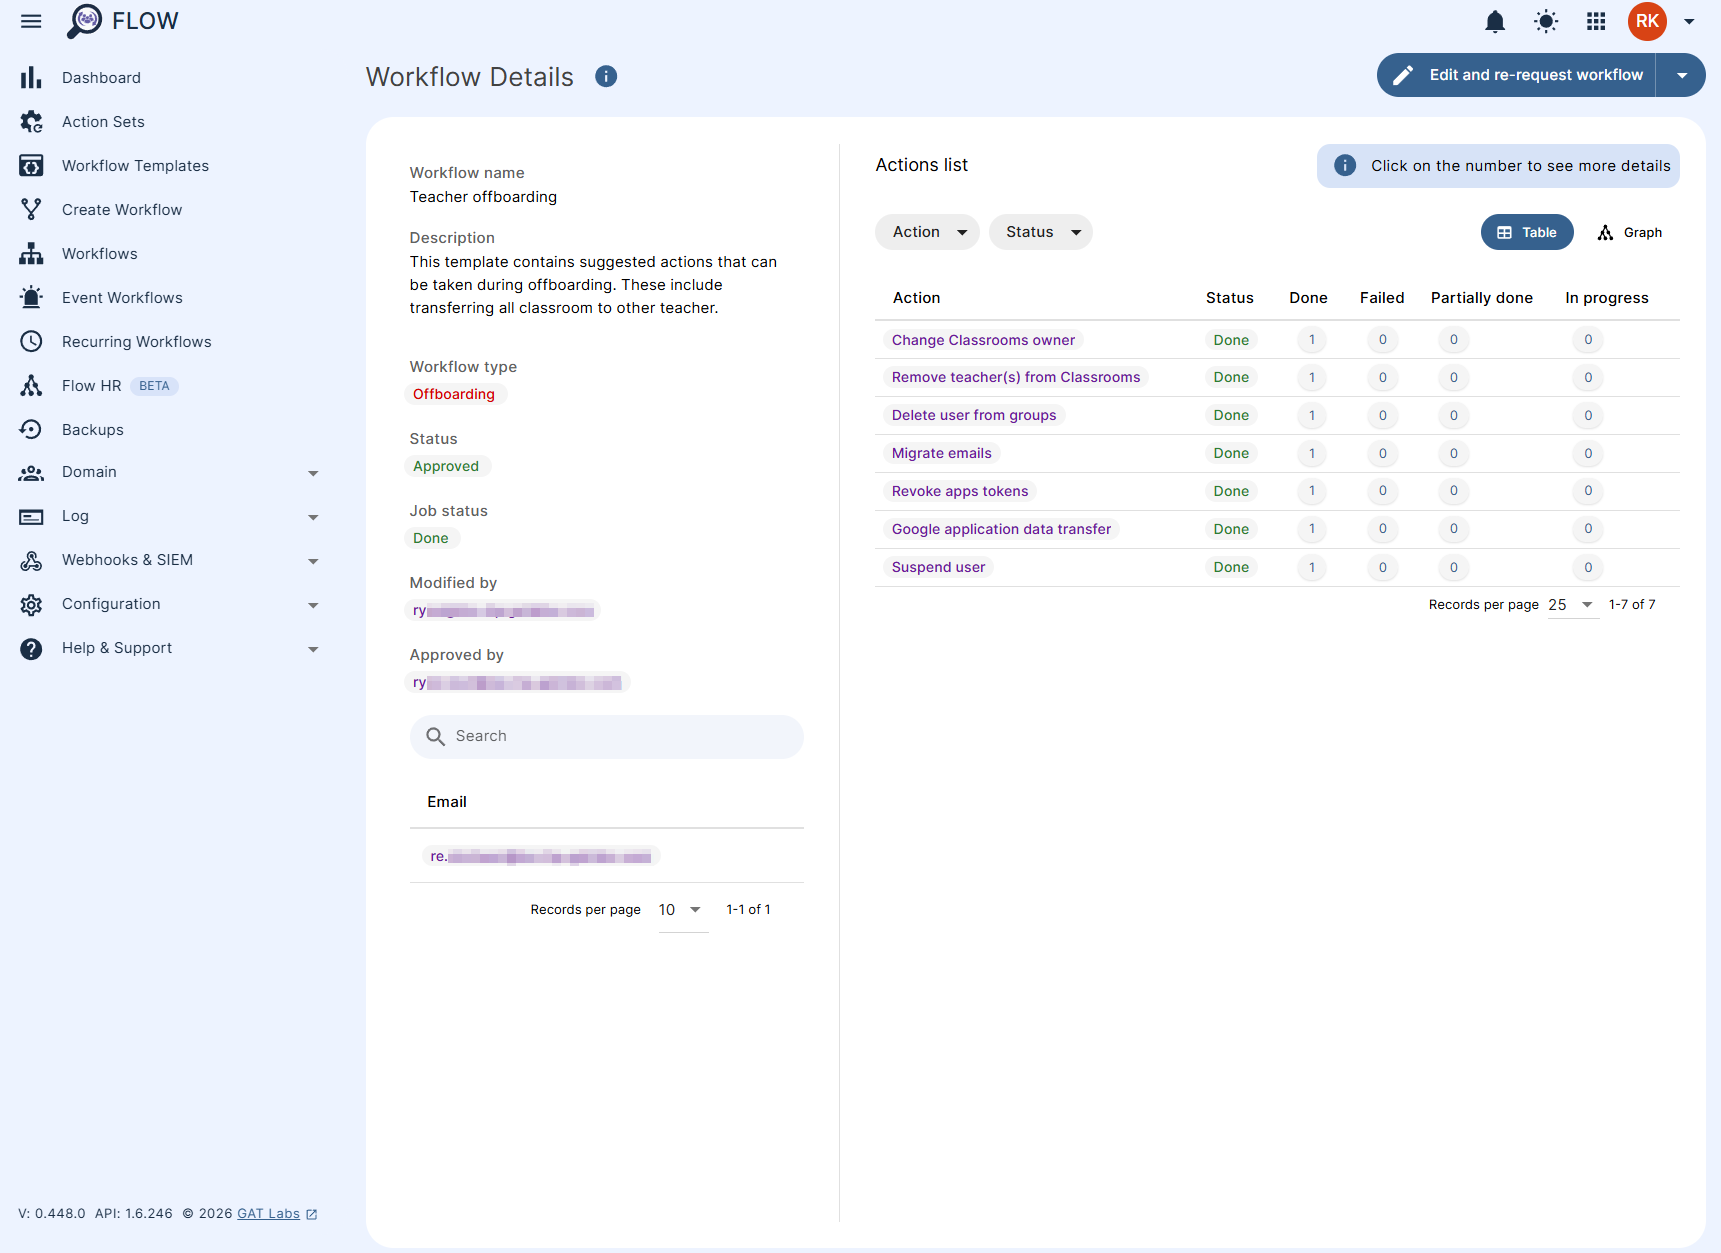Image resolution: width=1721 pixels, height=1253 pixels.
Task: Click into the email Search field
Action: (606, 737)
